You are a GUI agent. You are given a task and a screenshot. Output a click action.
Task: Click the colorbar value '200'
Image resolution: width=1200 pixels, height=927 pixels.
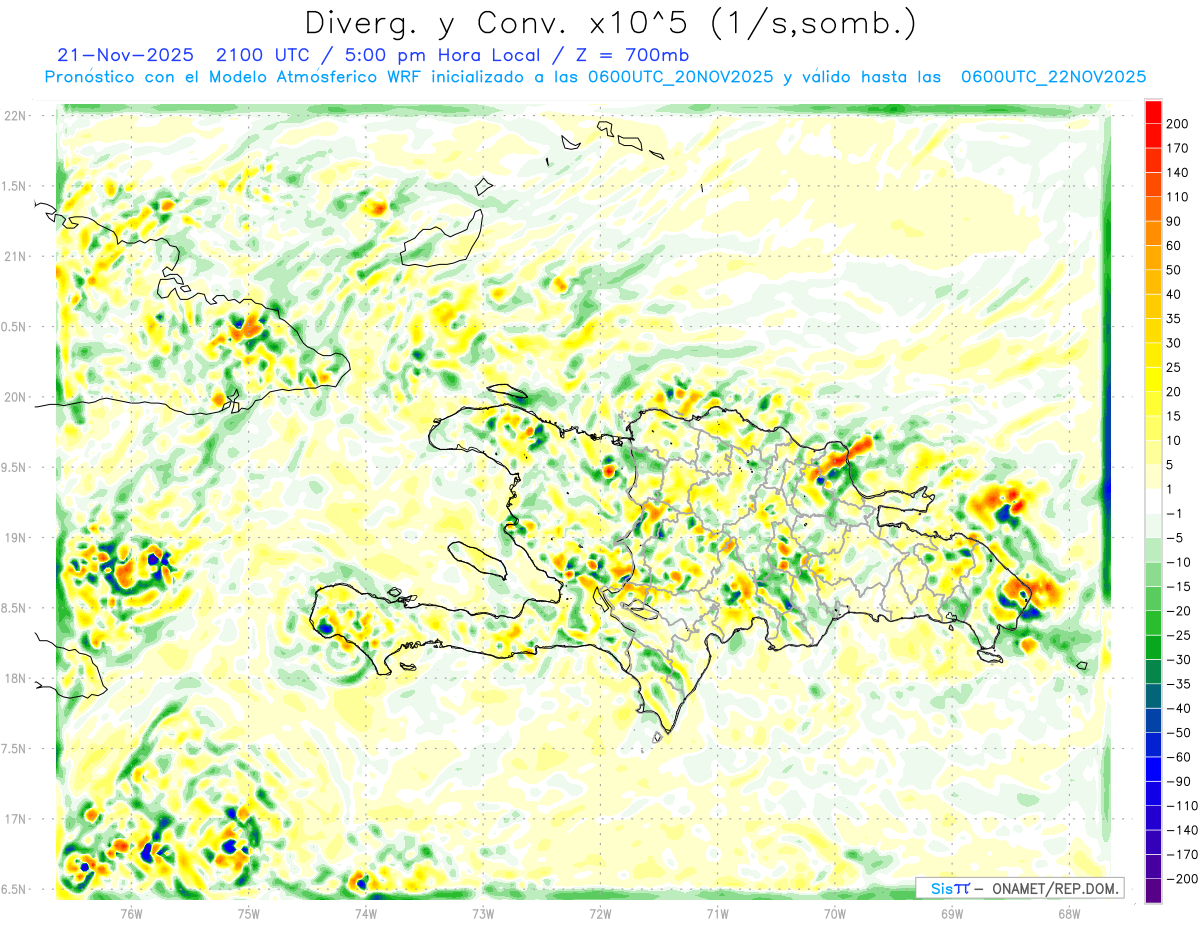click(x=1176, y=123)
